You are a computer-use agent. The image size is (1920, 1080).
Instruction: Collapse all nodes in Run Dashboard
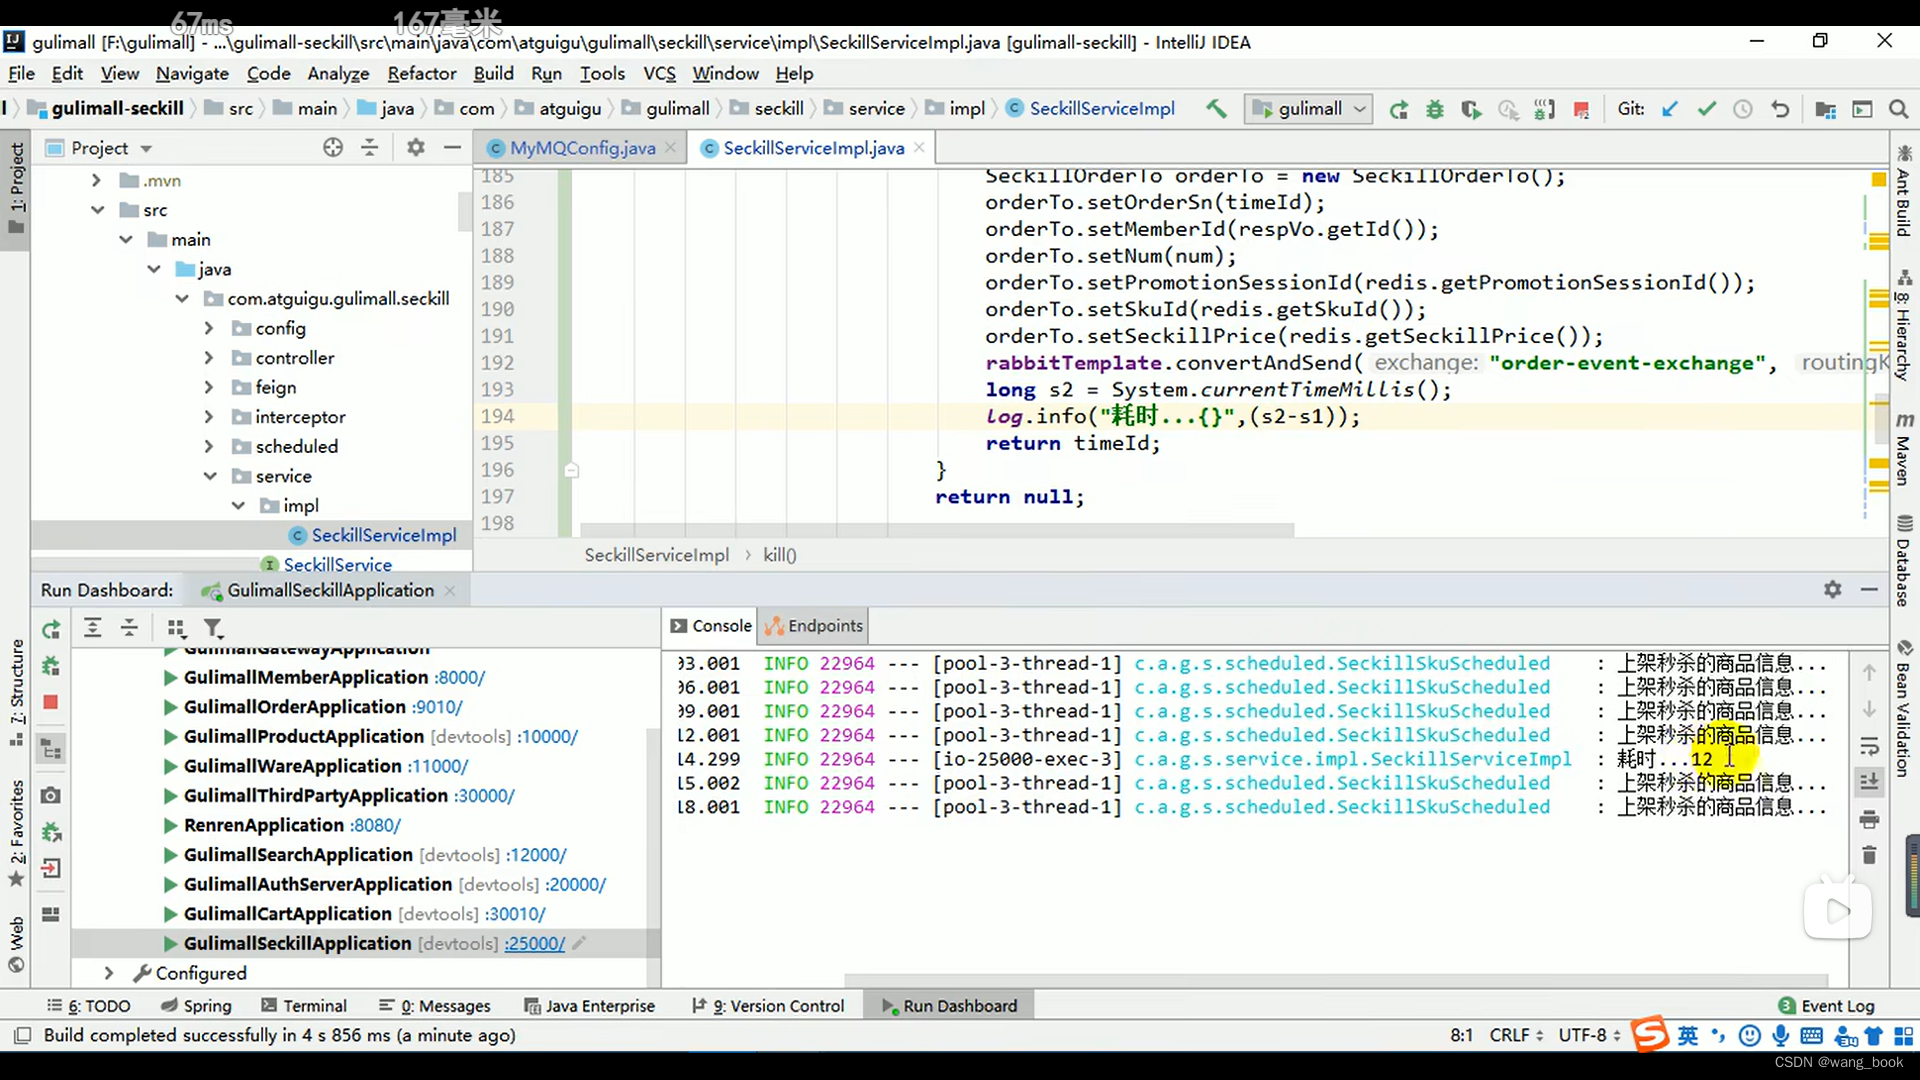click(129, 628)
